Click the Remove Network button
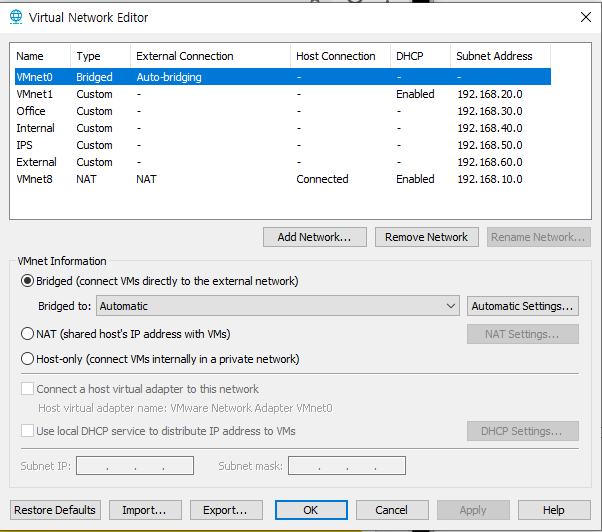This screenshot has width=602, height=532. pos(427,237)
